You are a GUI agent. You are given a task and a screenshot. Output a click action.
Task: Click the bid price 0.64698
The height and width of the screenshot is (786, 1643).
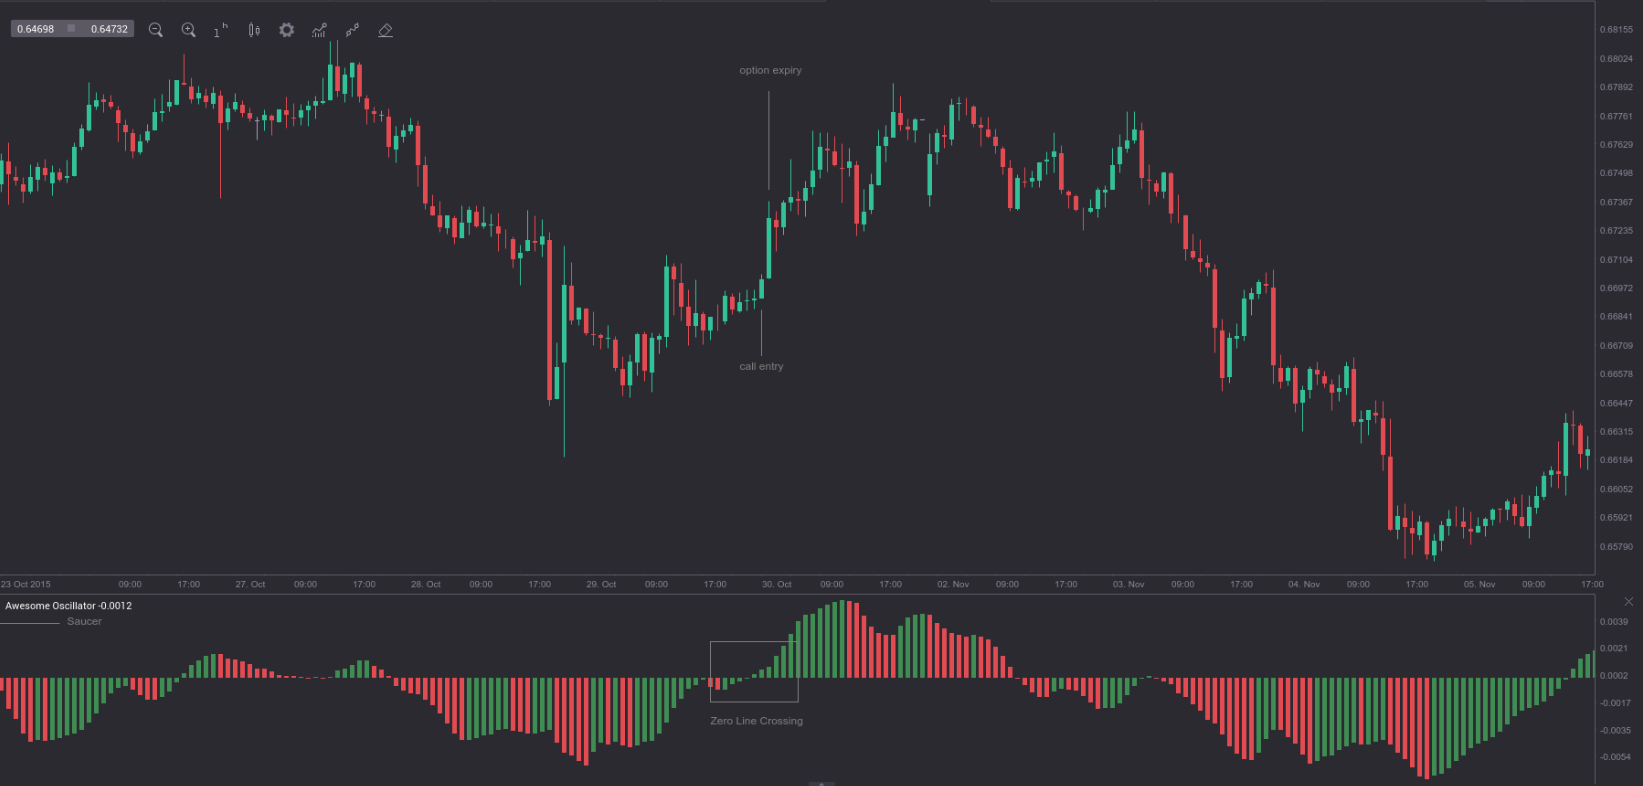point(36,29)
